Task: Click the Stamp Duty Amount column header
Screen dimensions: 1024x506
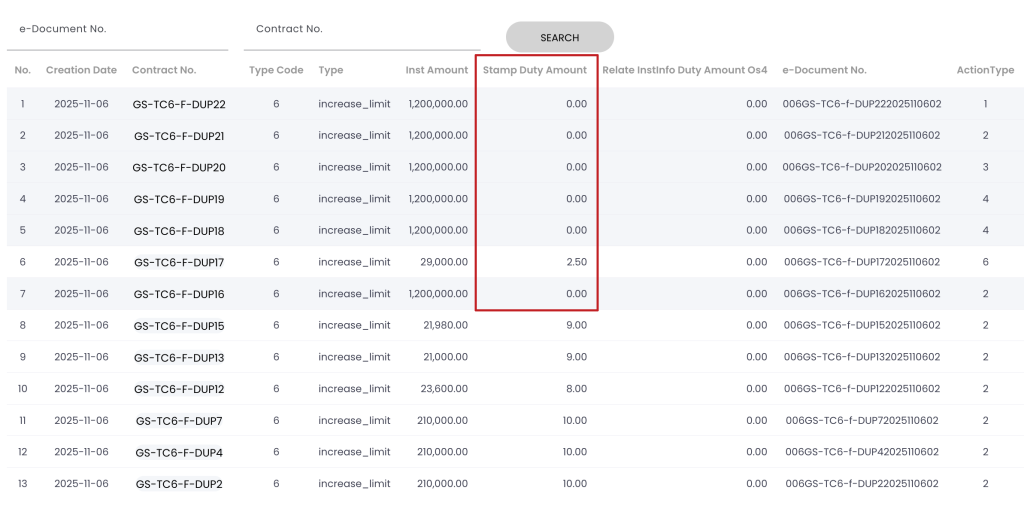Action: click(x=535, y=70)
